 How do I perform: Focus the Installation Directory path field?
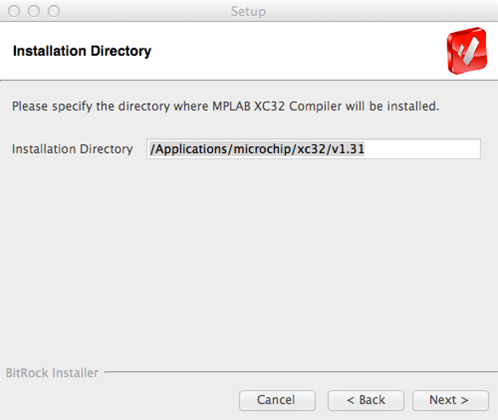[x=313, y=149]
